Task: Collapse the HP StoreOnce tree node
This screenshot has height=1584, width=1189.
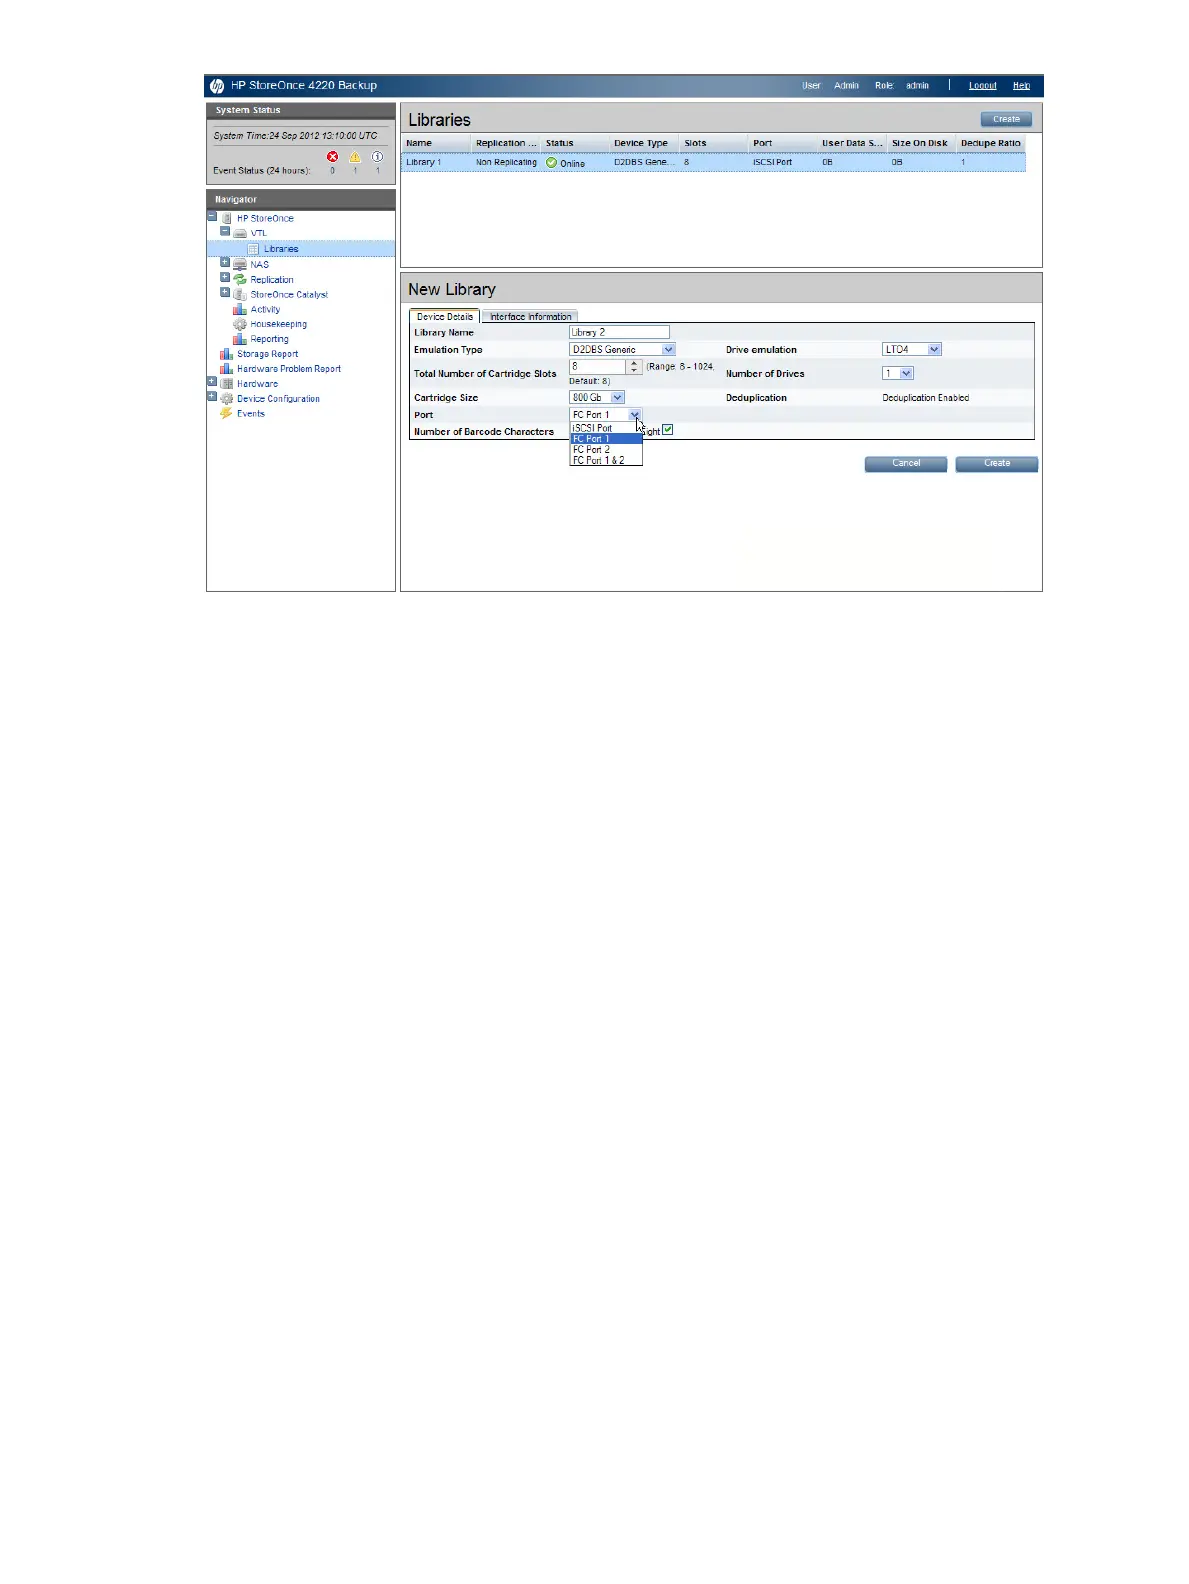Action: (x=212, y=216)
